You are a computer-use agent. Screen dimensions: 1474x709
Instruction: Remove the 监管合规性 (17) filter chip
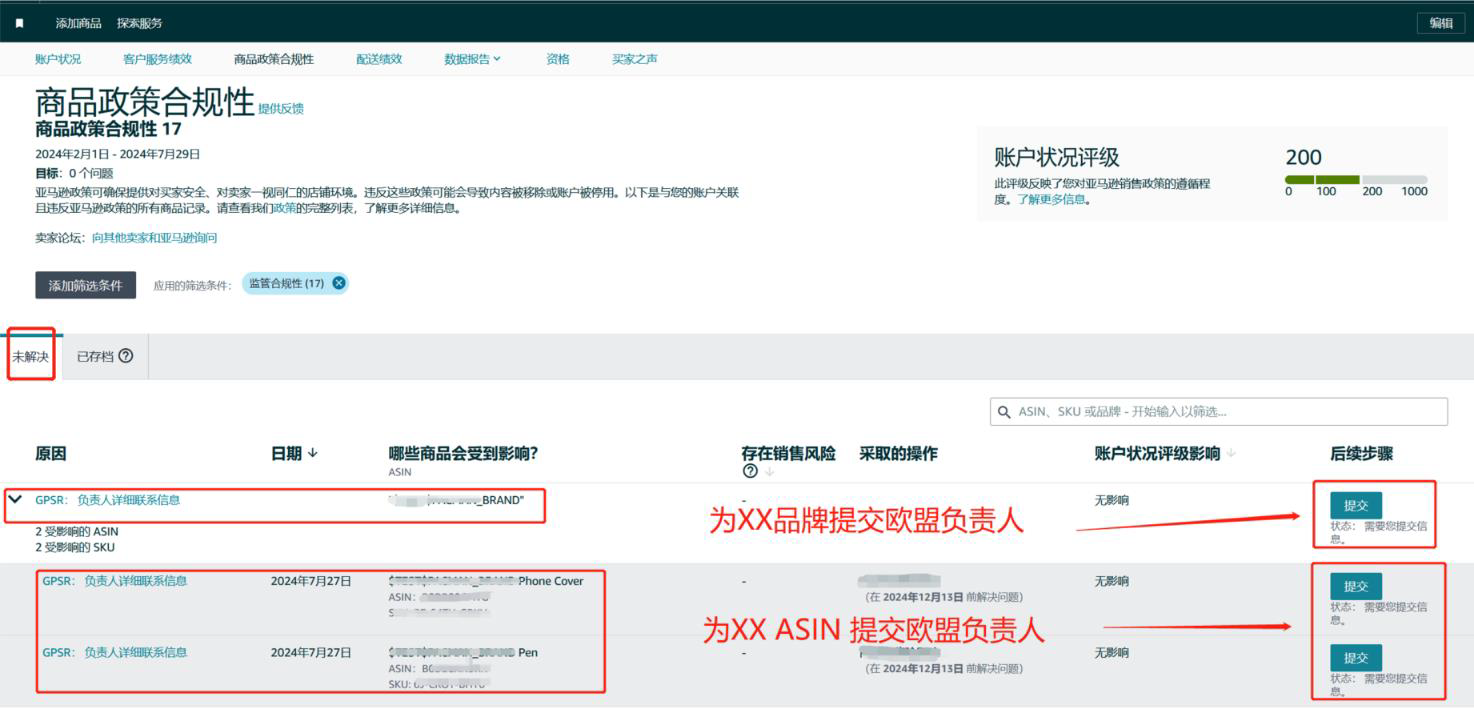[x=339, y=283]
